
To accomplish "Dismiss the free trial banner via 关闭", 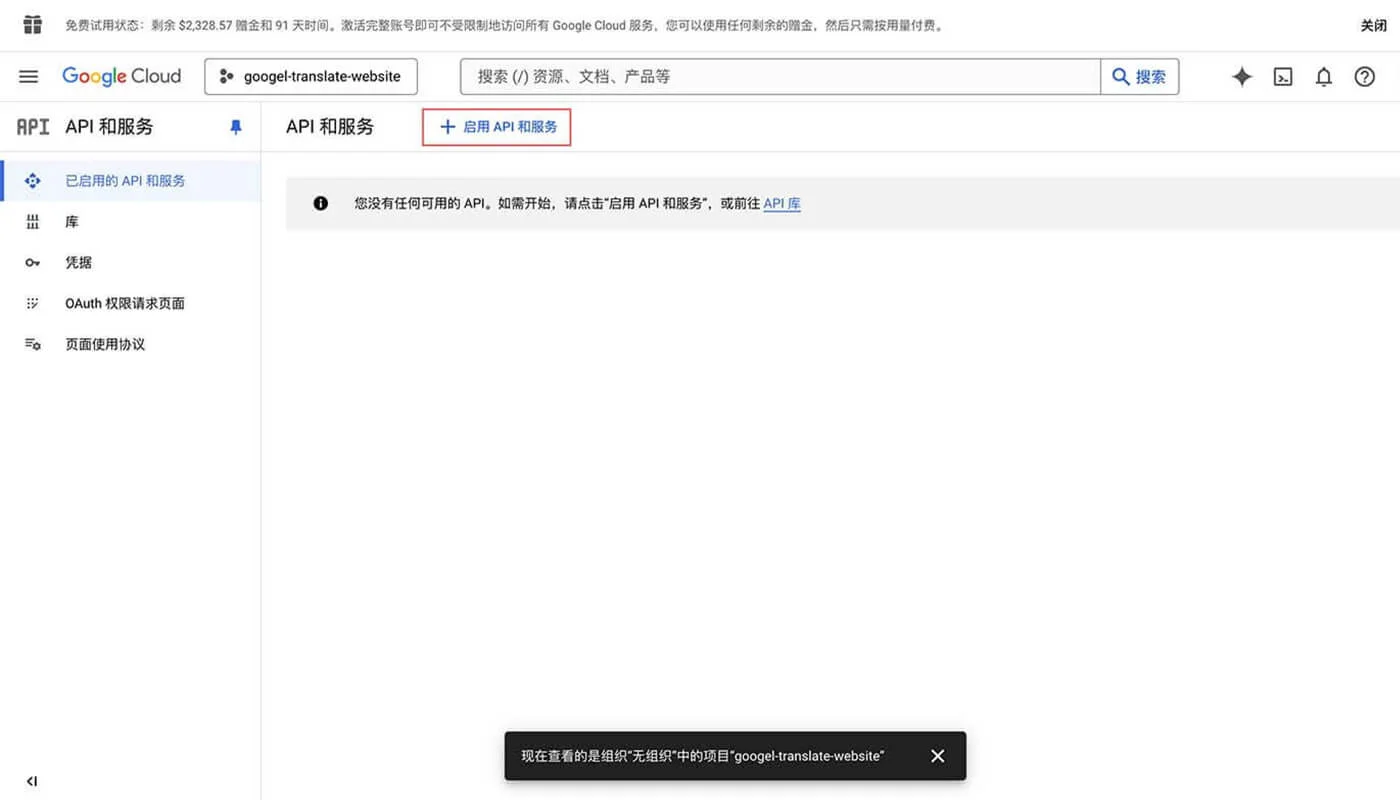I will (1375, 25).
